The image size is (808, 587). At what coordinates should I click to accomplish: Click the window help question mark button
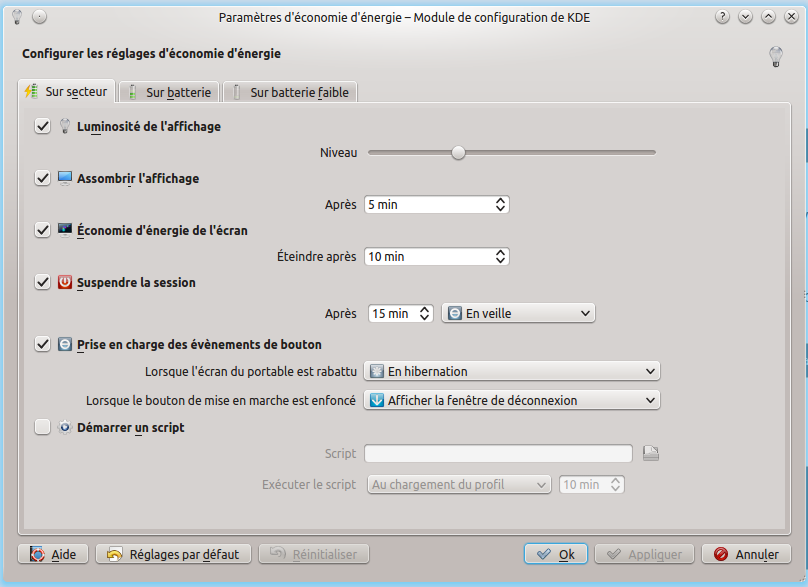722,17
